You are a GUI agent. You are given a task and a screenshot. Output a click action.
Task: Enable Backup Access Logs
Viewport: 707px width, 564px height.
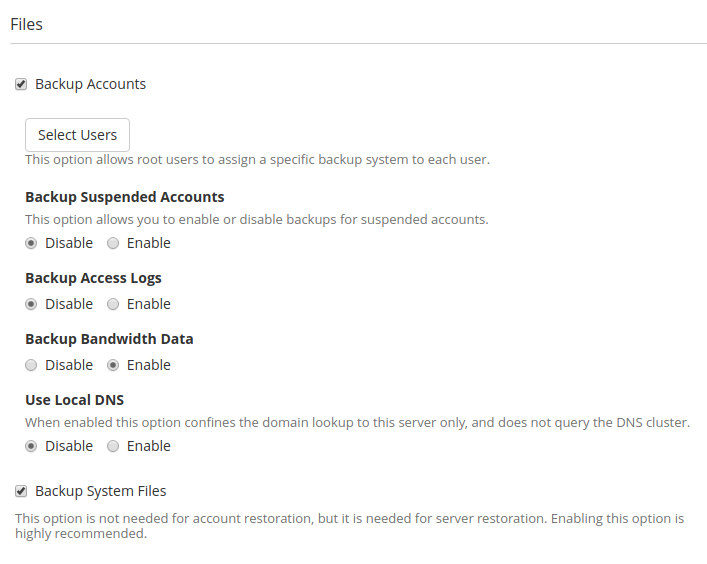(113, 304)
